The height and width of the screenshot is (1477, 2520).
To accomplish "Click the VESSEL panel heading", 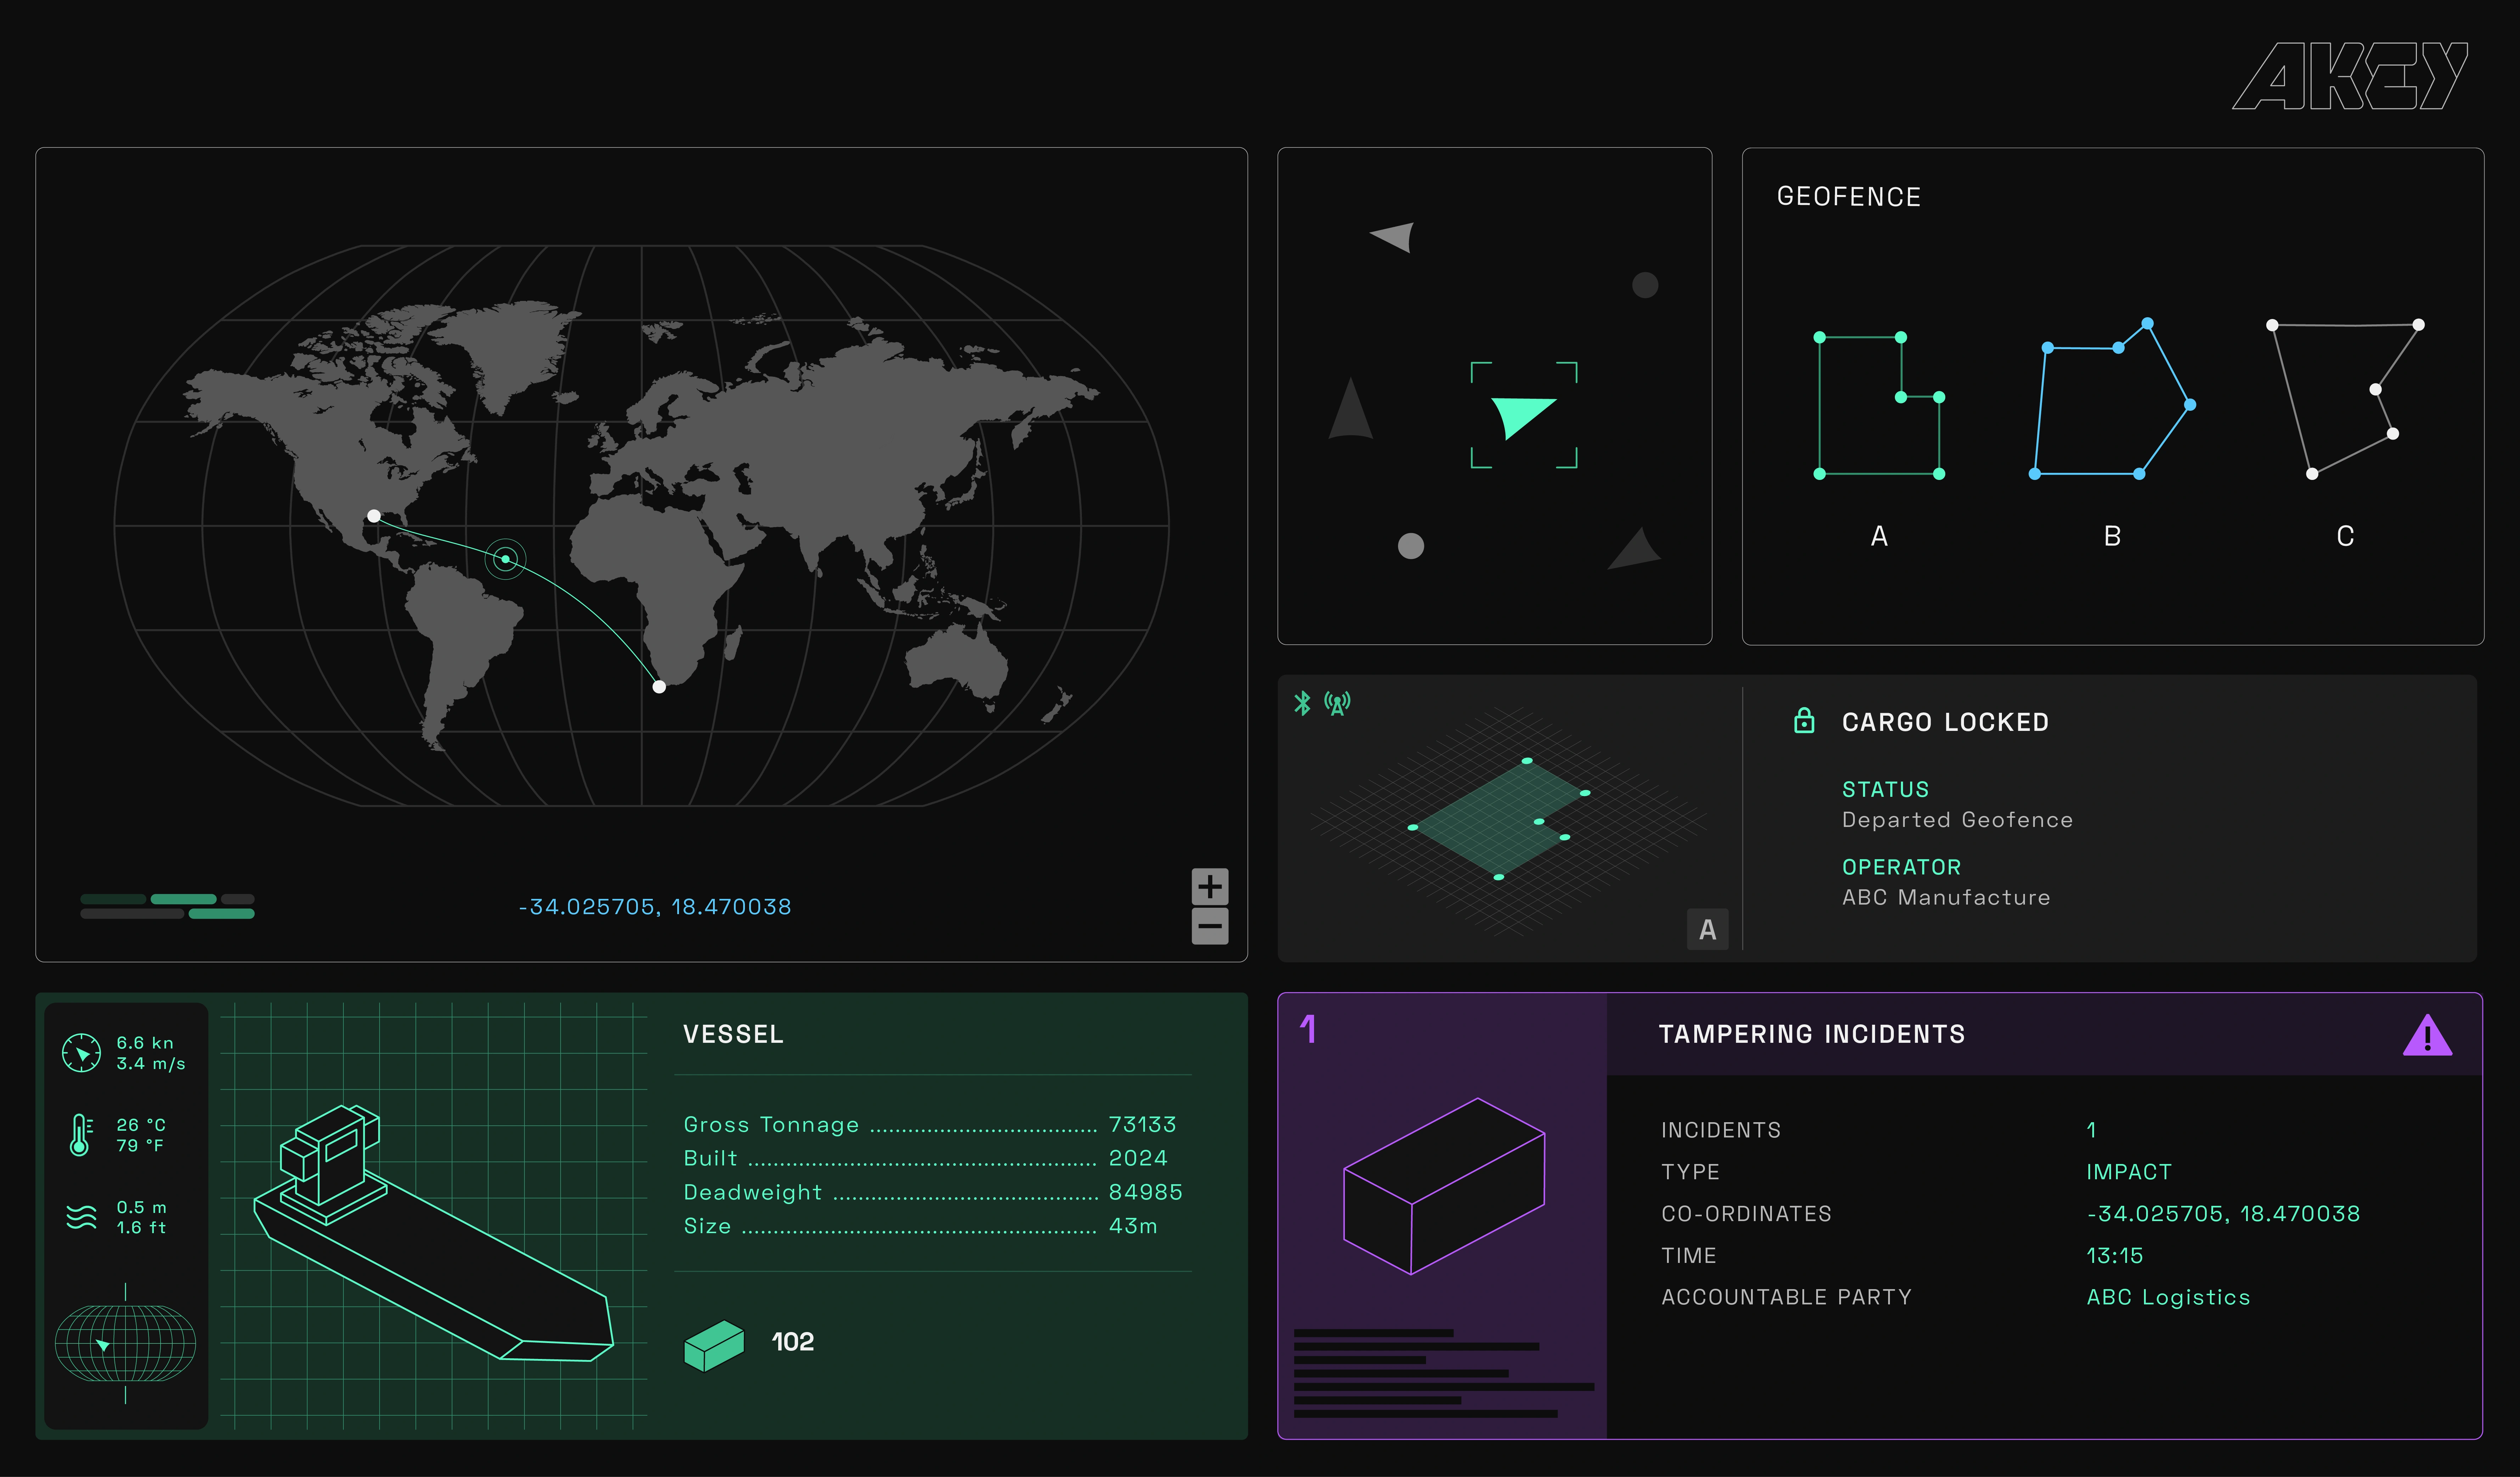I will [x=733, y=1034].
